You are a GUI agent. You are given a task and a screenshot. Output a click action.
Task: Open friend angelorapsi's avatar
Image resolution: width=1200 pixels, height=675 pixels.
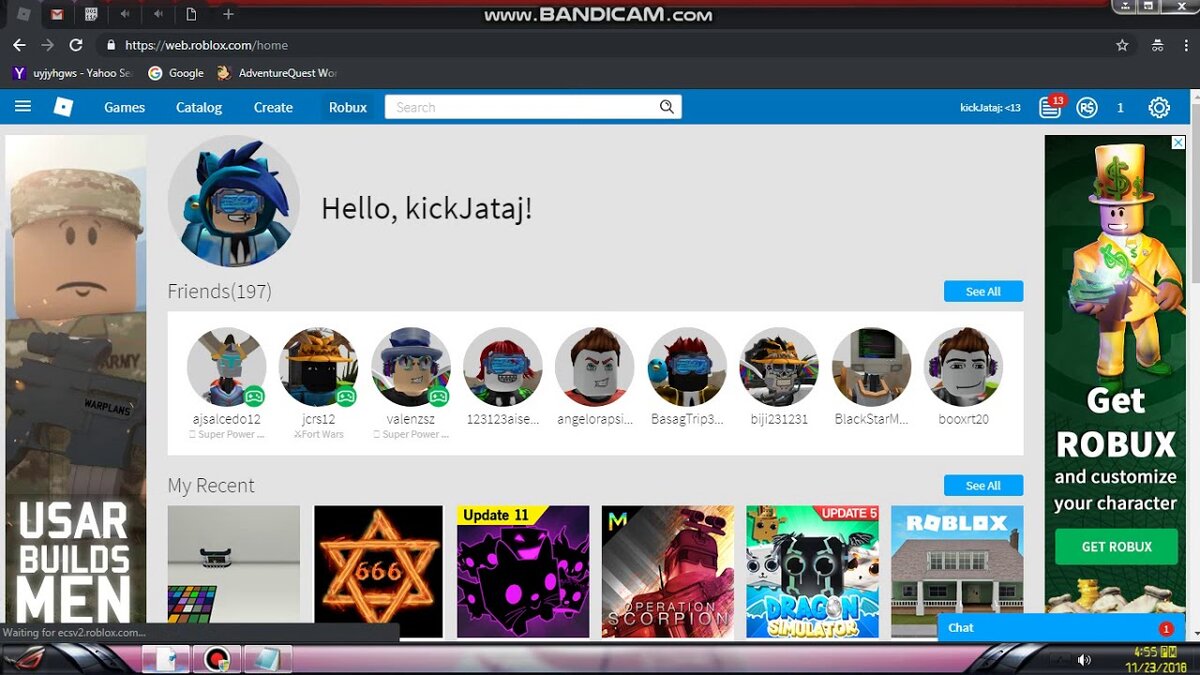click(595, 367)
